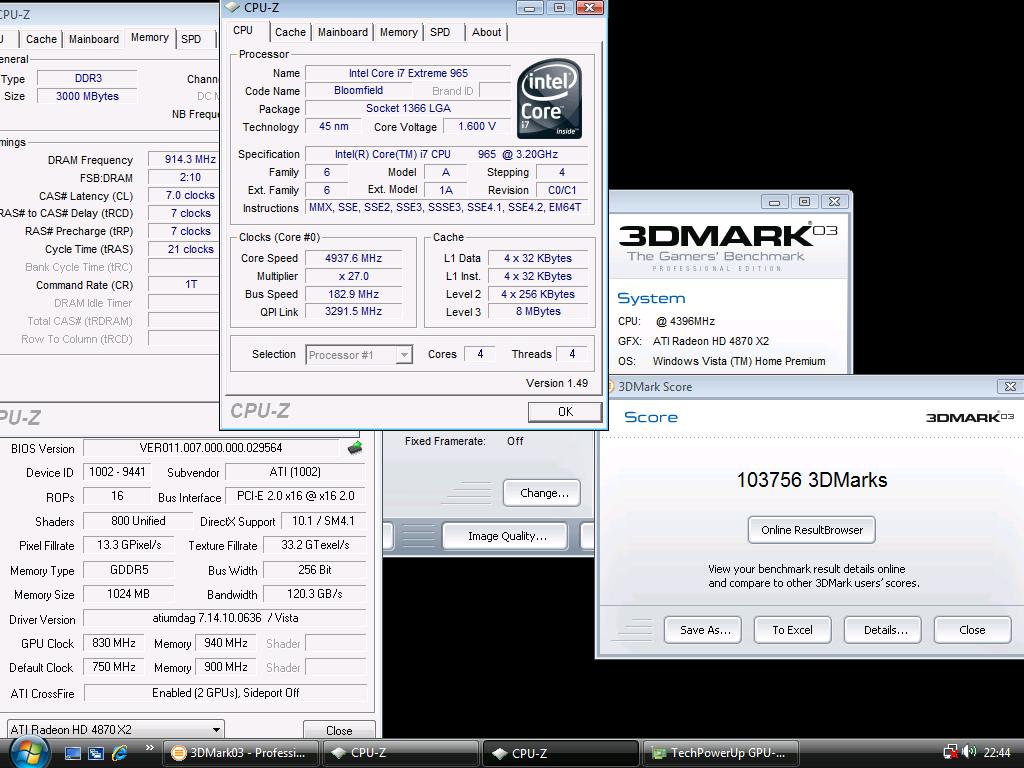Click the Shaders 800 Unified value

[x=138, y=521]
